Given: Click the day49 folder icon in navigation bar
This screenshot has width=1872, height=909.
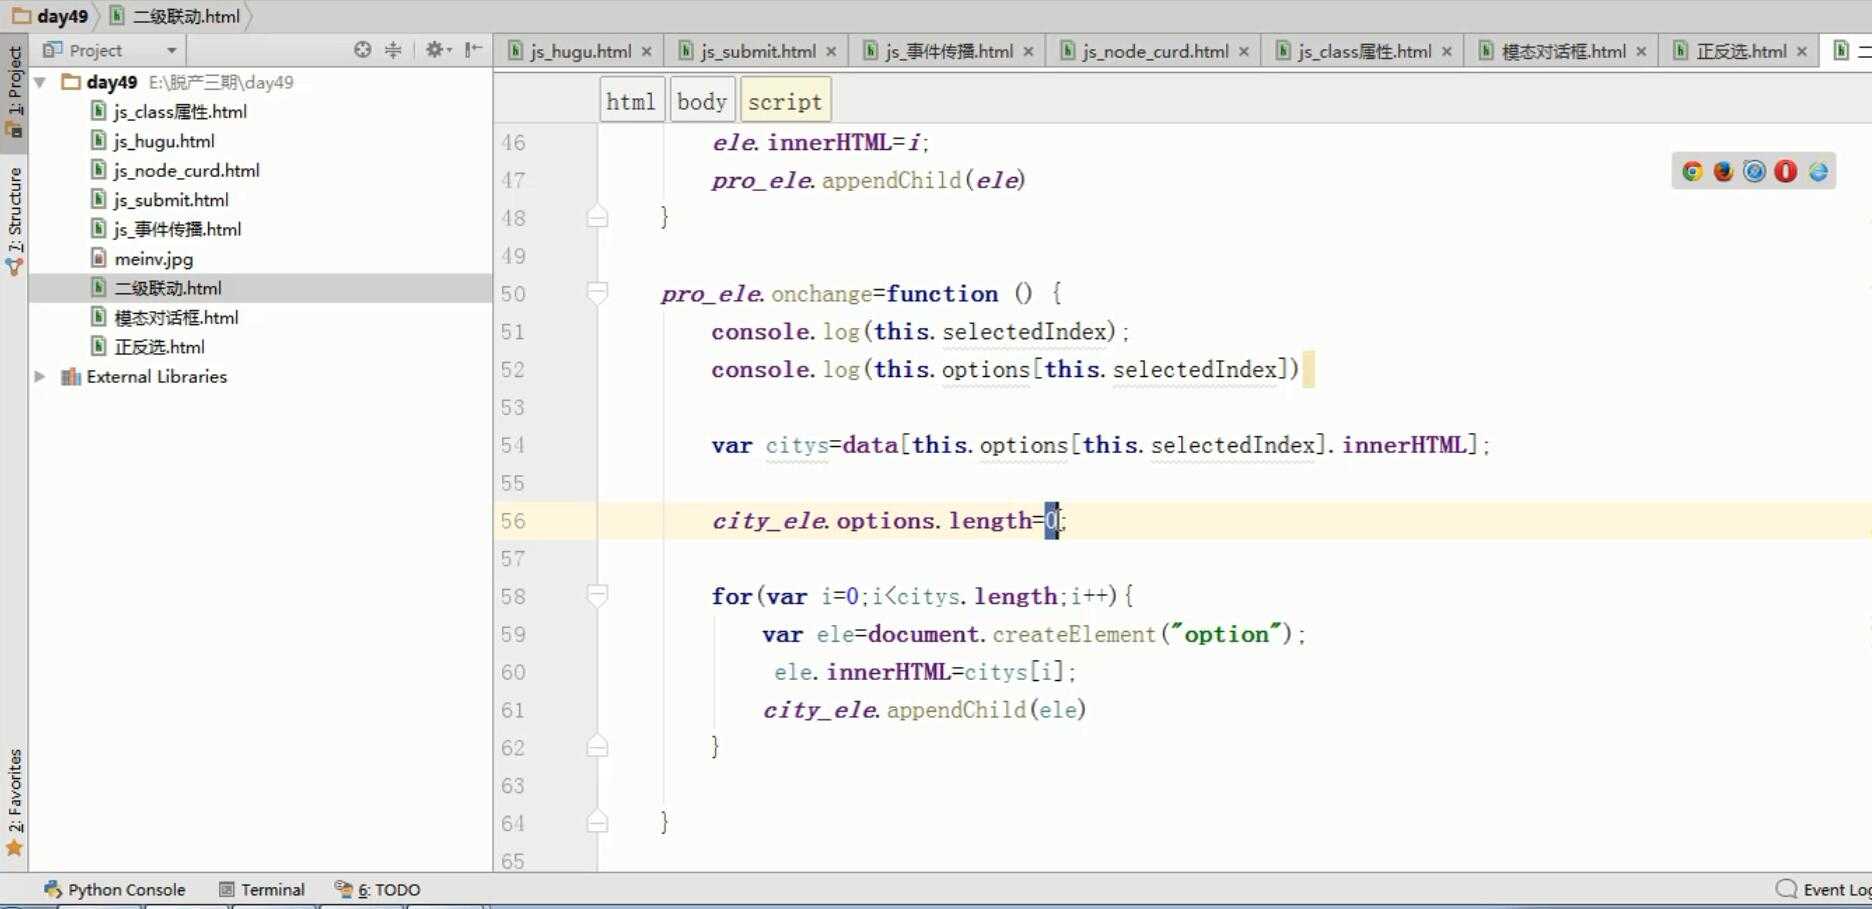Looking at the screenshot, I should pos(21,16).
